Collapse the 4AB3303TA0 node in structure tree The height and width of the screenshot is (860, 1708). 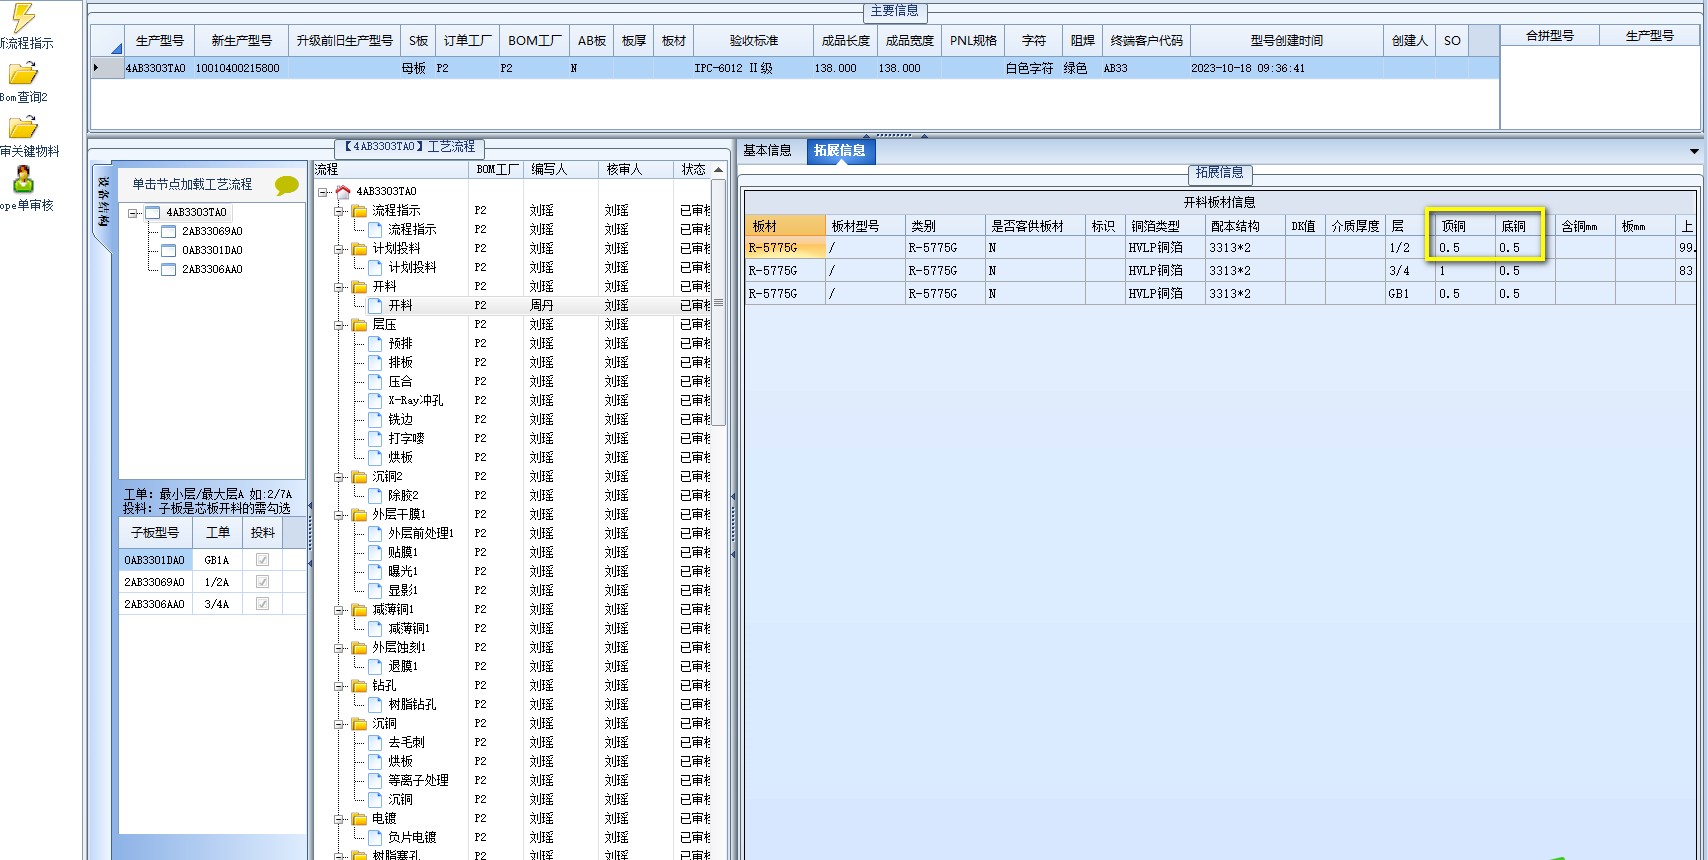point(133,213)
